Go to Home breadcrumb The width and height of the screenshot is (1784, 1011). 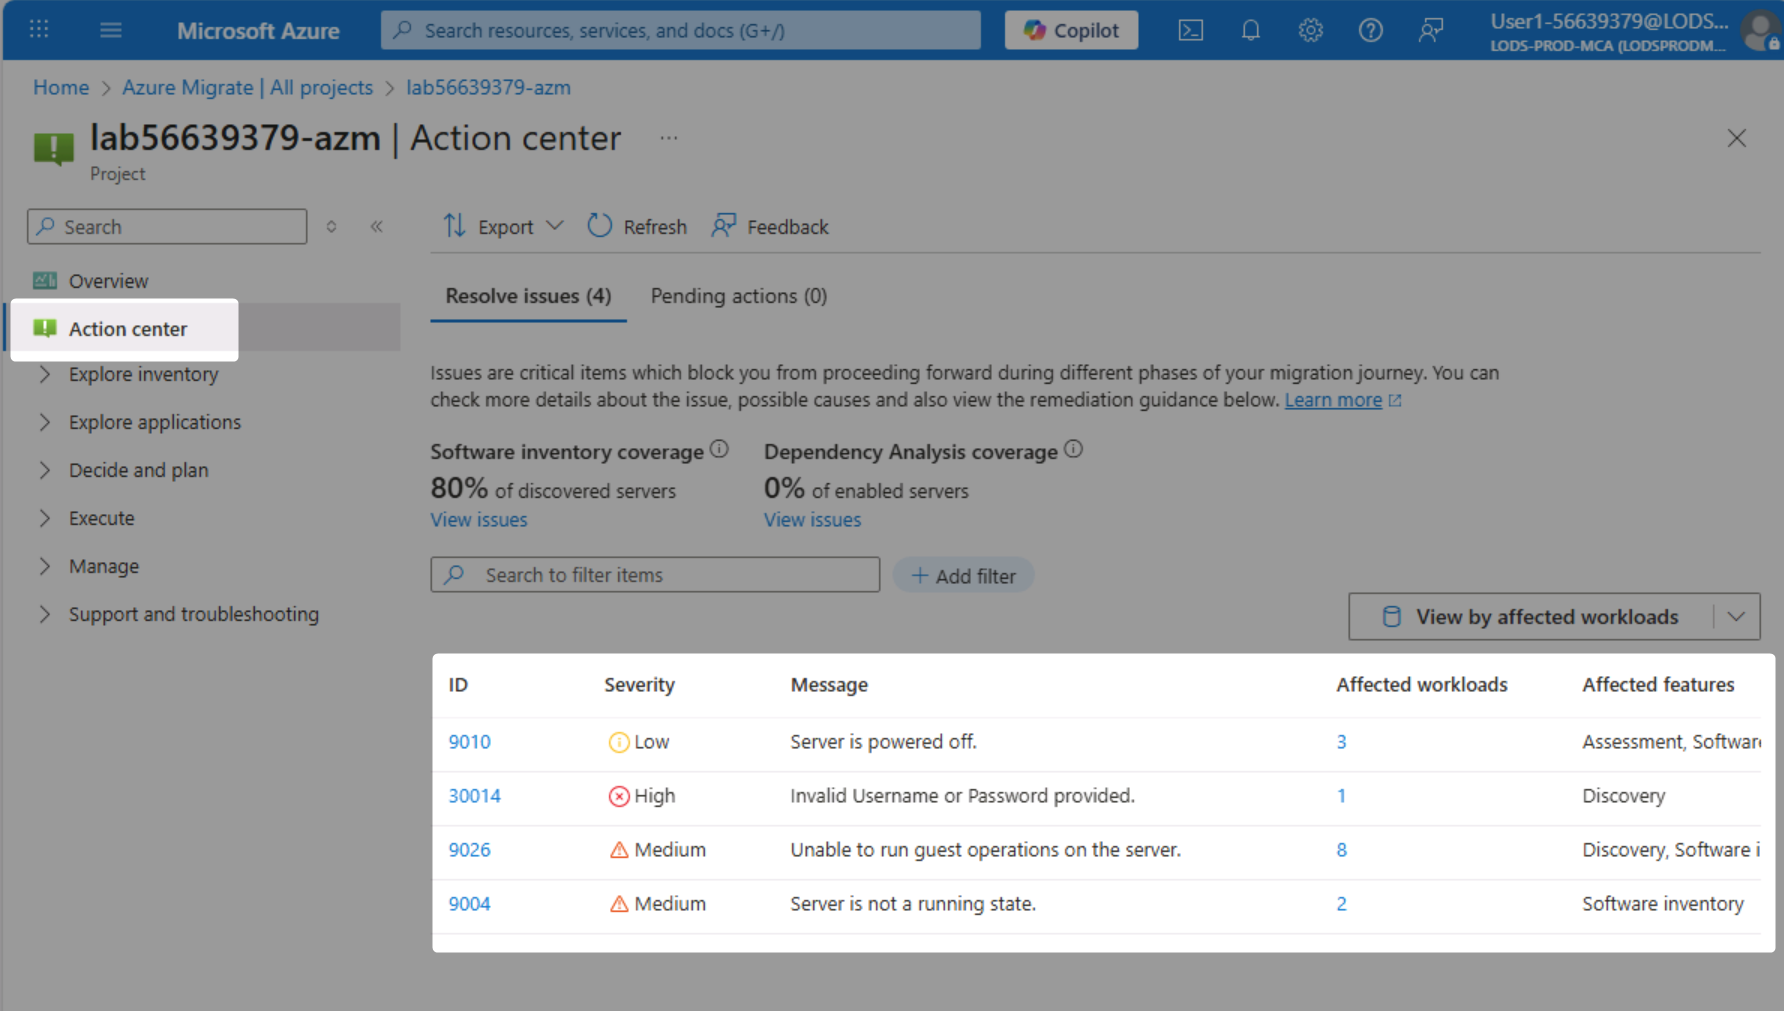pos(61,87)
